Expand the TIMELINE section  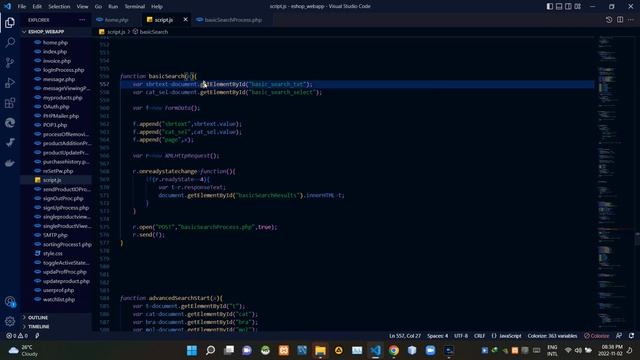(x=56, y=327)
